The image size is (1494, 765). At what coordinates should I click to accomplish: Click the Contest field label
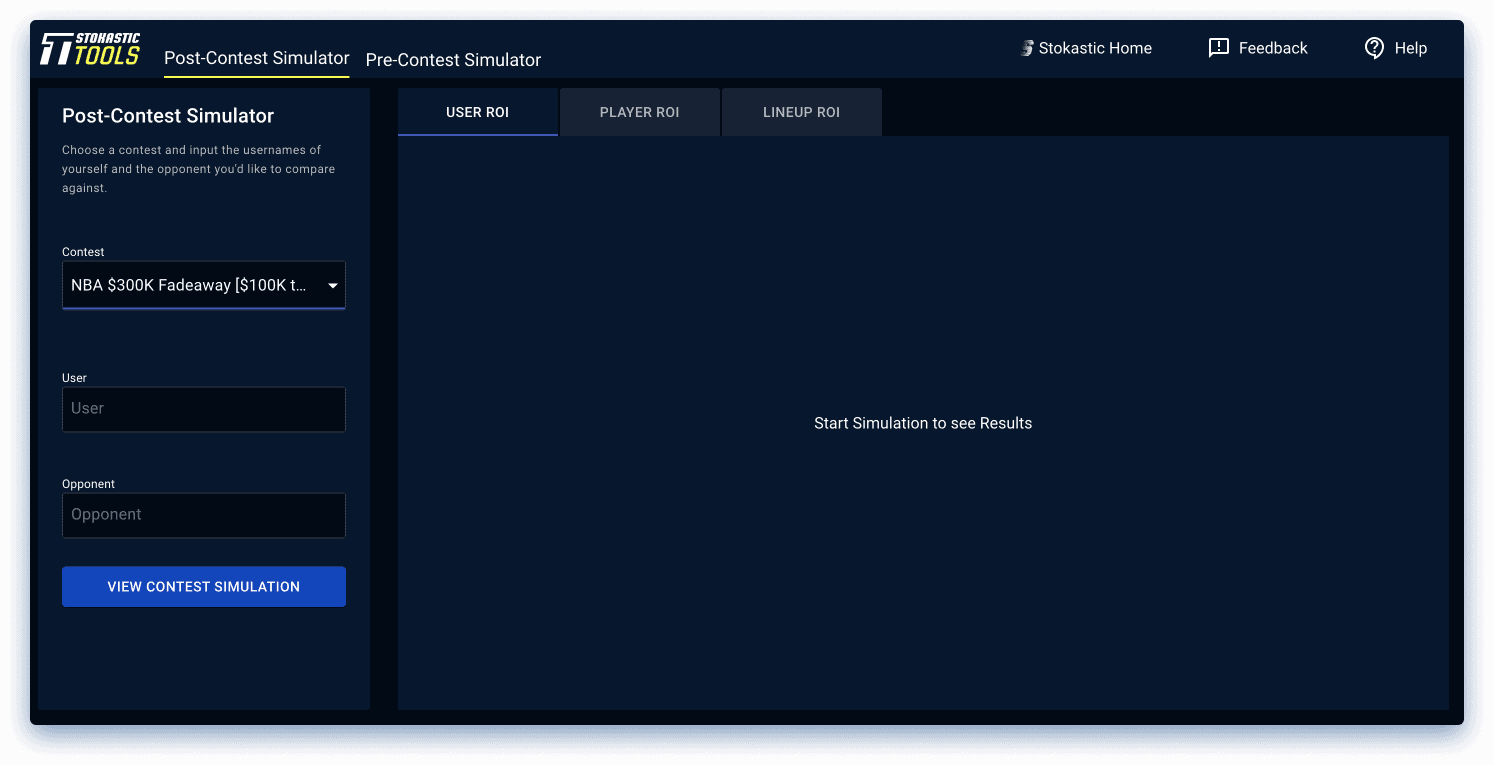point(83,252)
